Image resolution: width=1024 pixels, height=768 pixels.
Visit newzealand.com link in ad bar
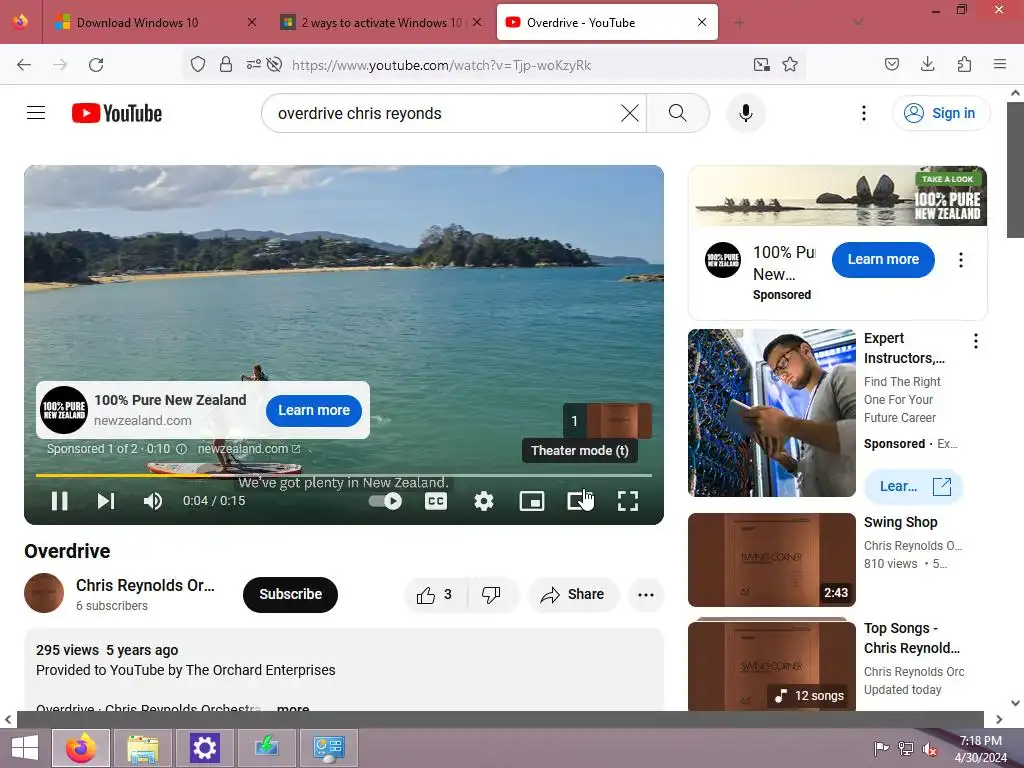(x=249, y=449)
